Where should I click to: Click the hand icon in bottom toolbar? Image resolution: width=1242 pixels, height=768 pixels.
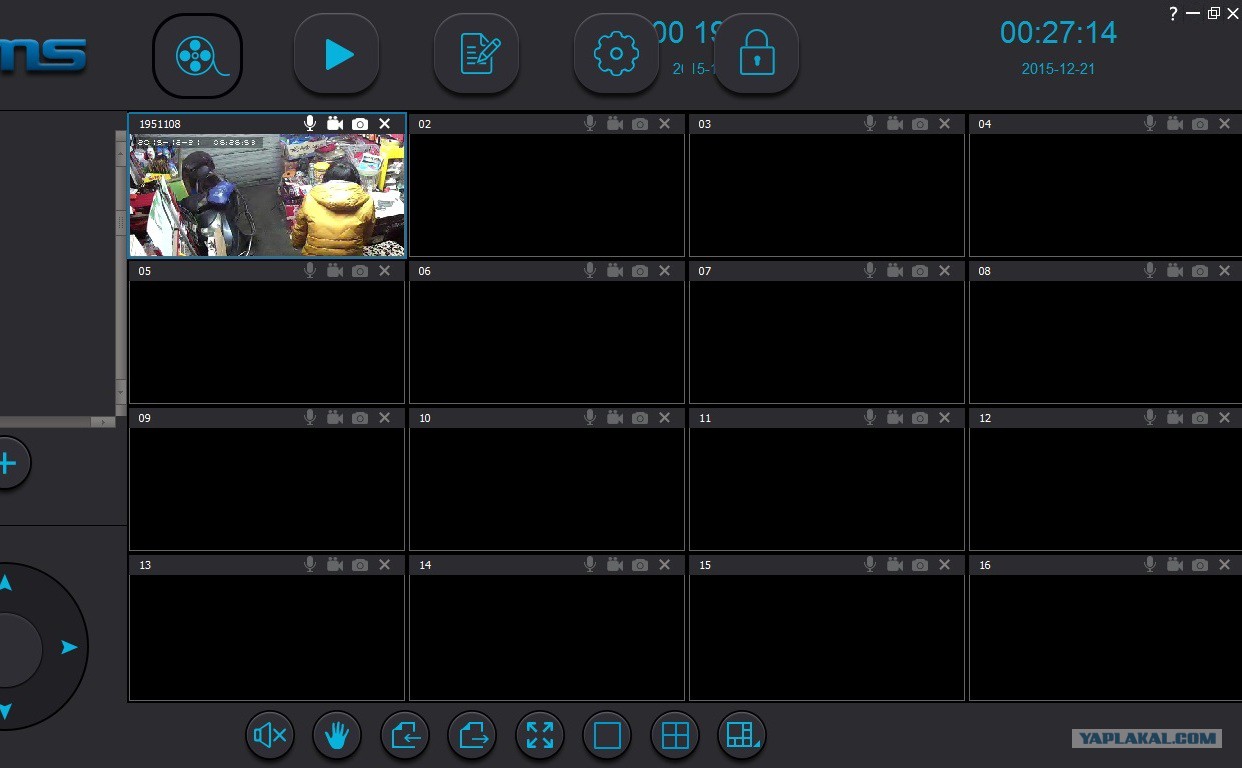pyautogui.click(x=337, y=736)
